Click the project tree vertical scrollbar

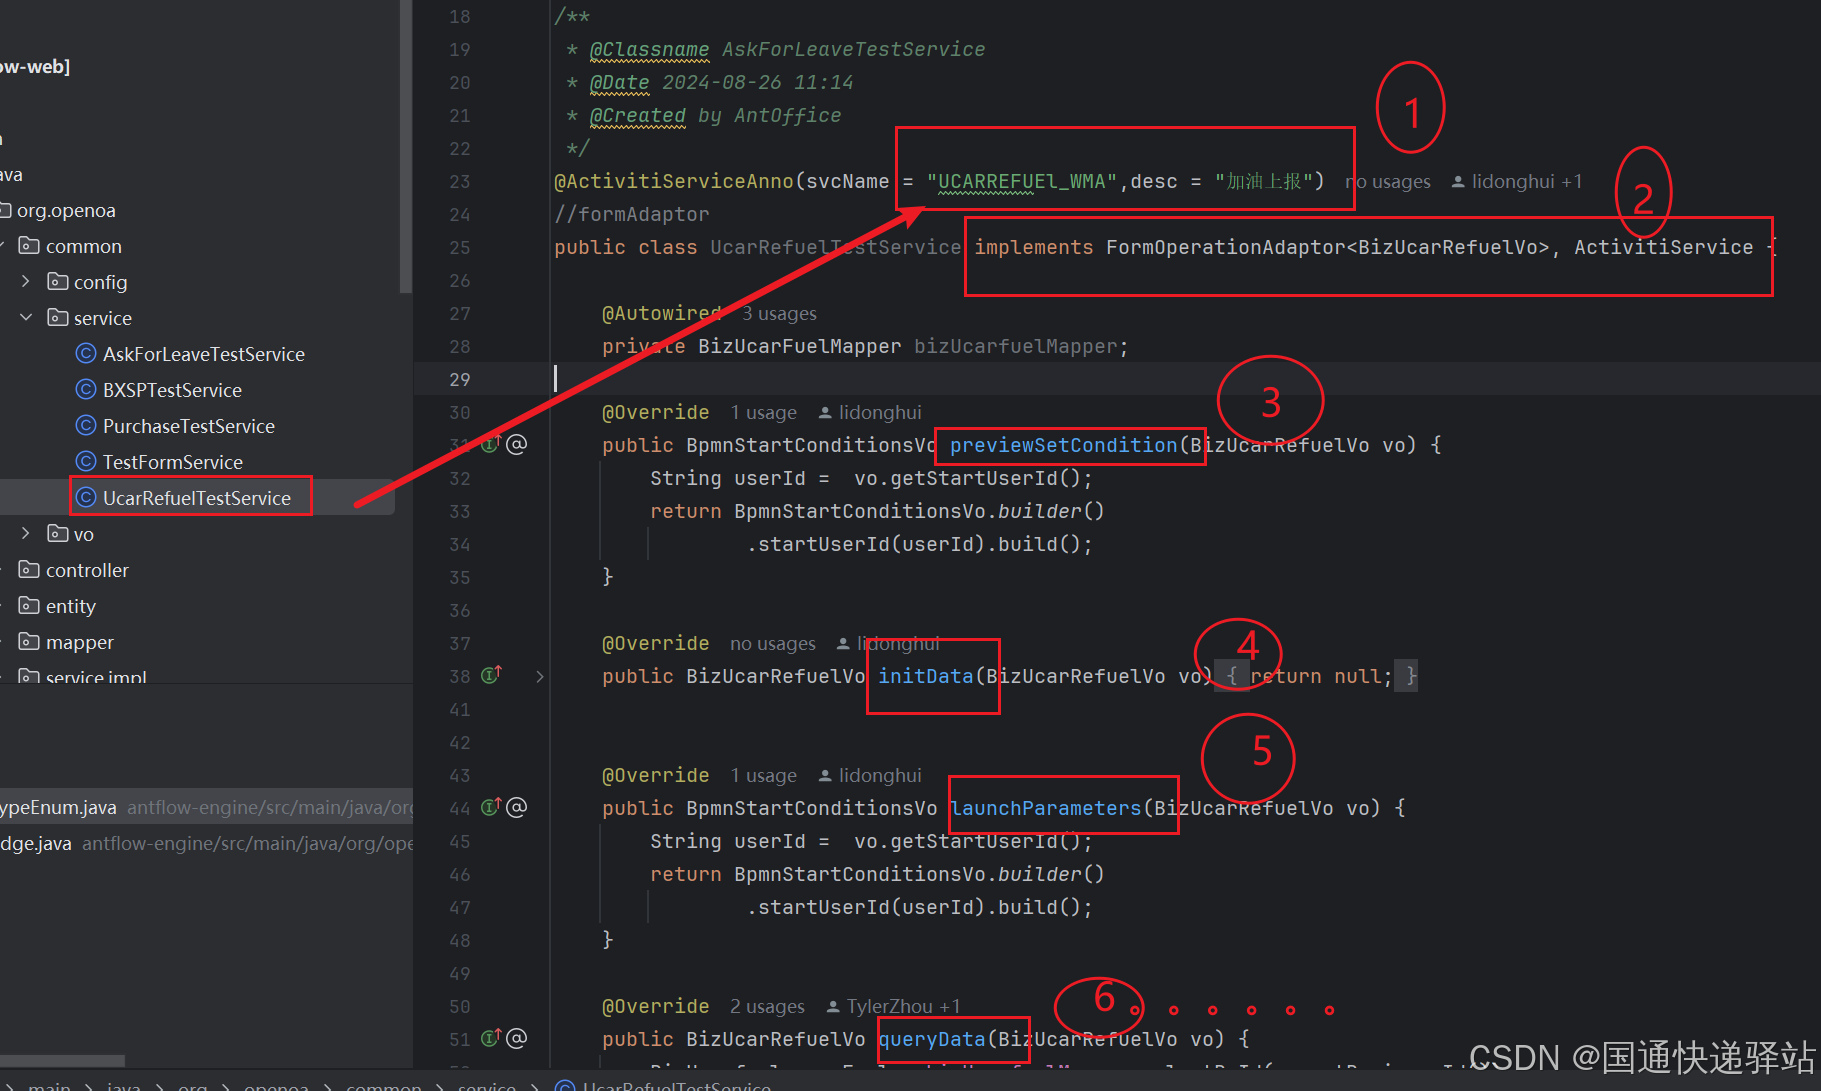(x=405, y=146)
